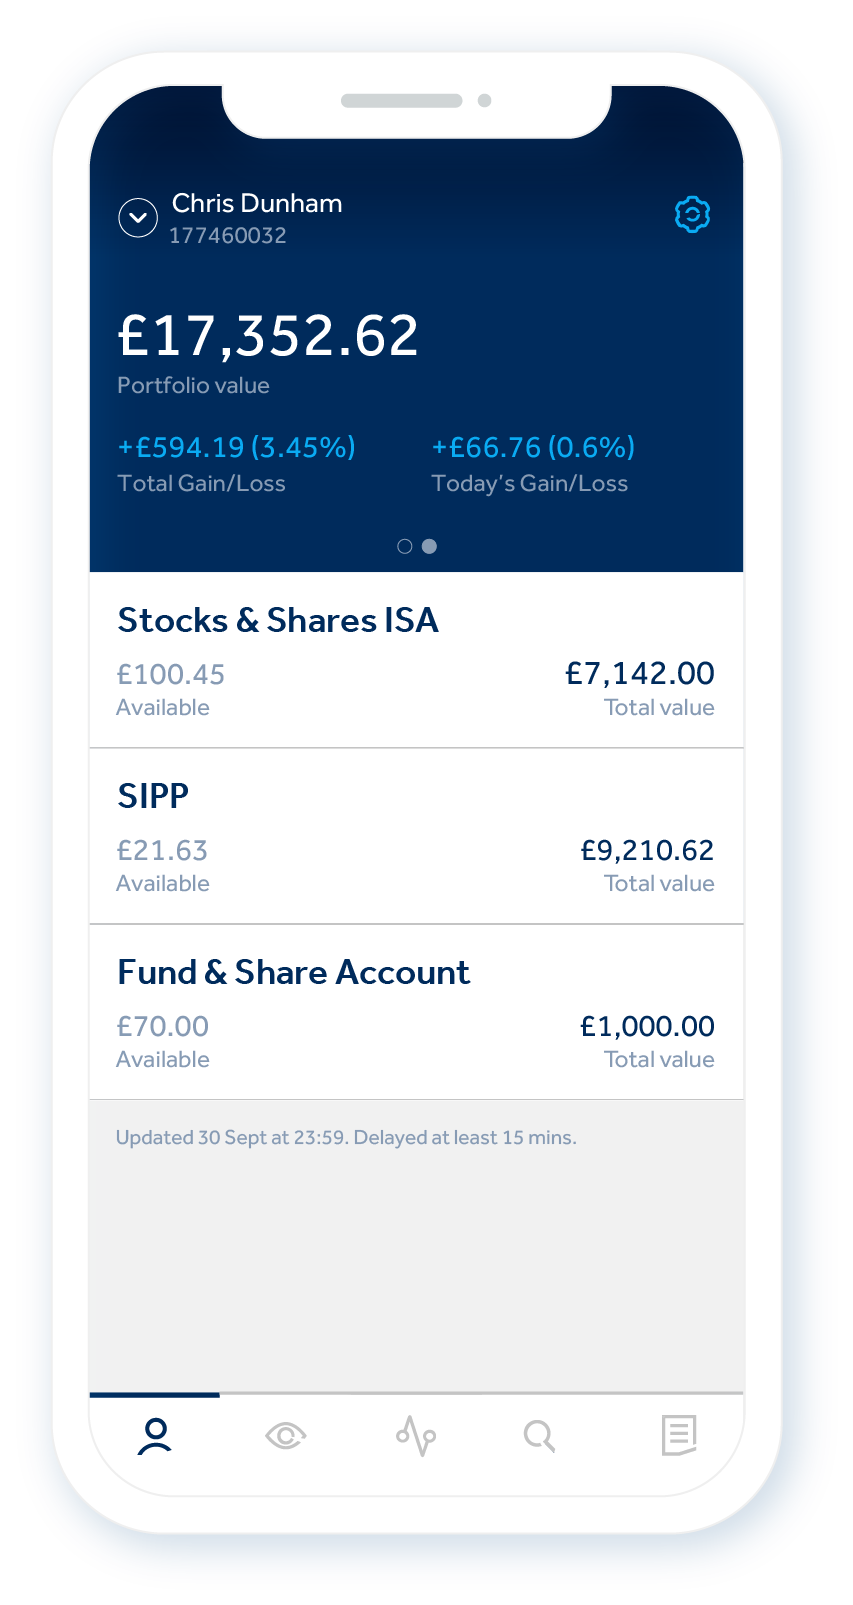Open the watchlist eye icon
Screen dimensions: 853x1605
pyautogui.click(x=285, y=1436)
